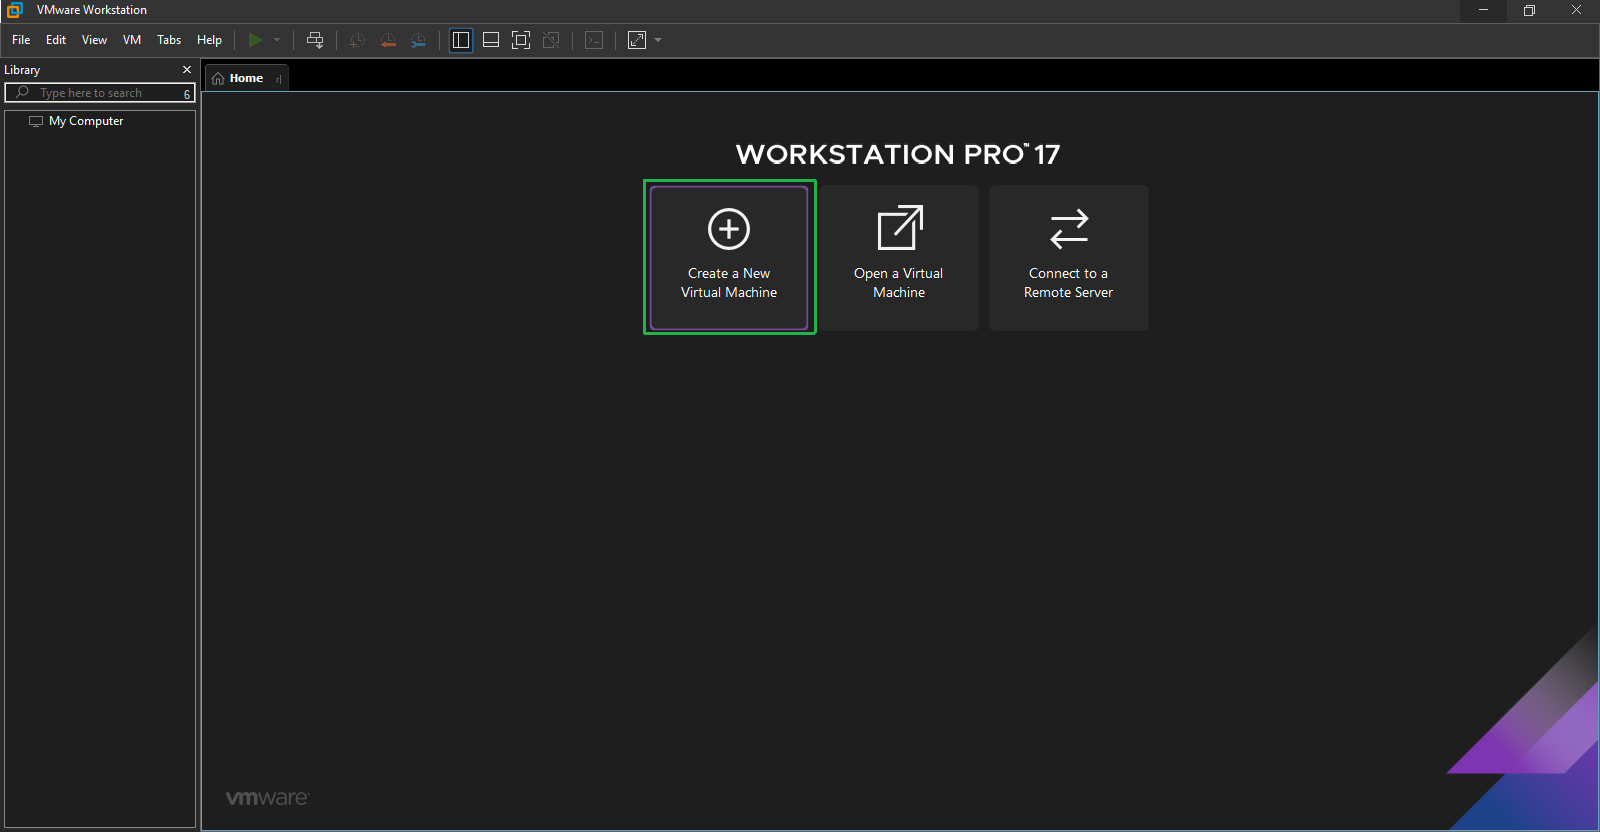Open the Library search filter dropdown

187,94
